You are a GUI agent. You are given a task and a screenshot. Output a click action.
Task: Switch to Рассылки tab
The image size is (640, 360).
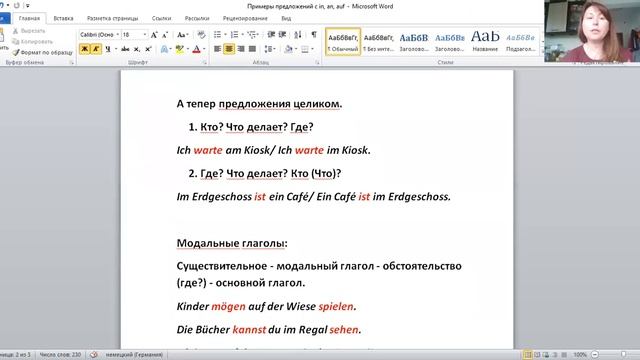tap(197, 18)
